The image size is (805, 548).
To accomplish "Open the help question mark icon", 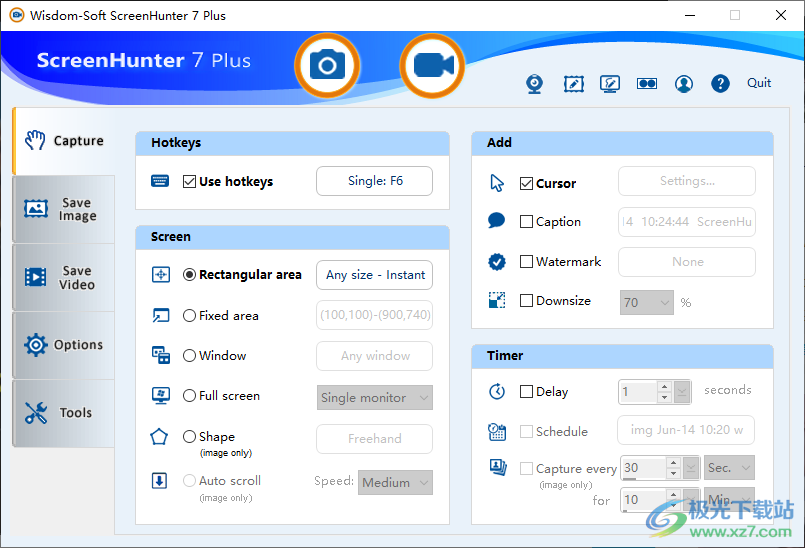I will pyautogui.click(x=720, y=84).
